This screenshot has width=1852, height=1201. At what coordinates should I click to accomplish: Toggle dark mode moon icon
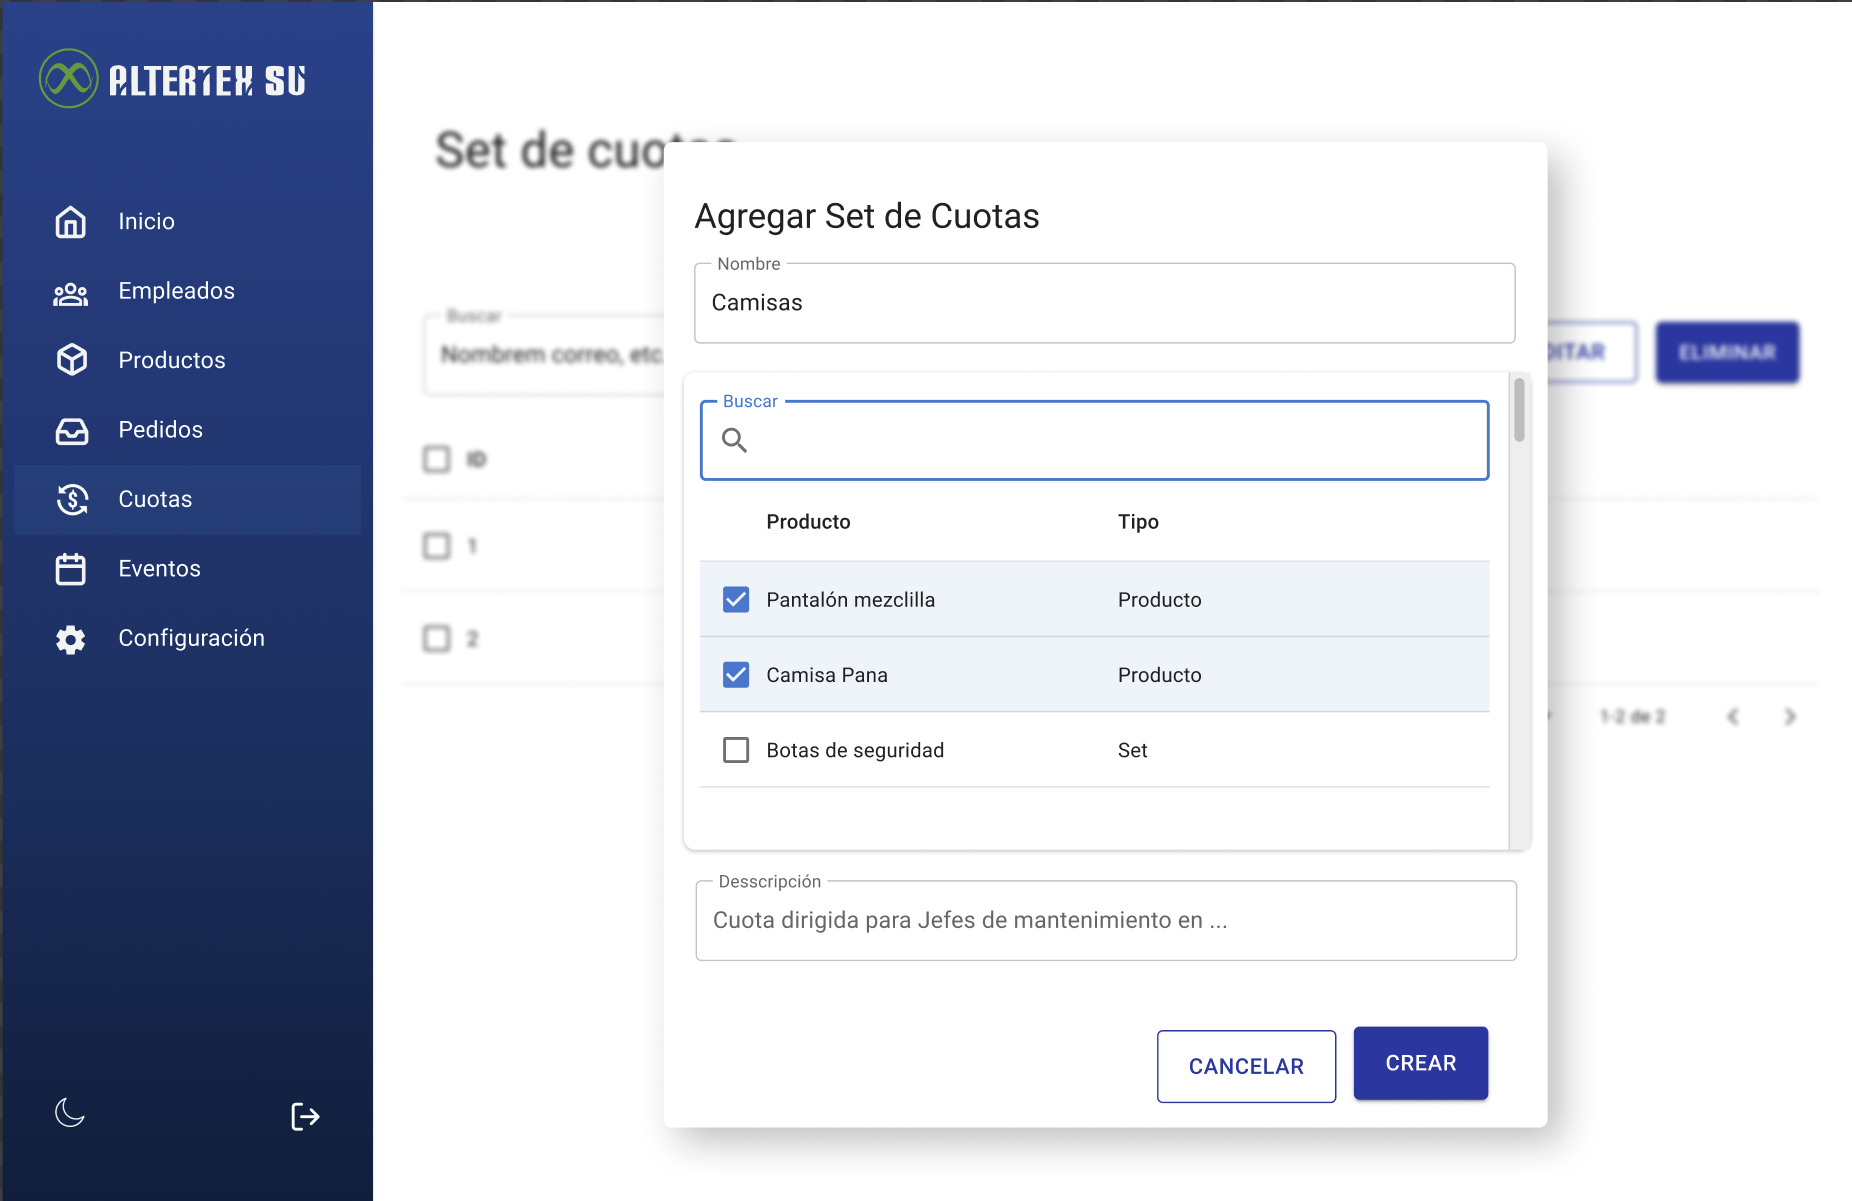[70, 1112]
